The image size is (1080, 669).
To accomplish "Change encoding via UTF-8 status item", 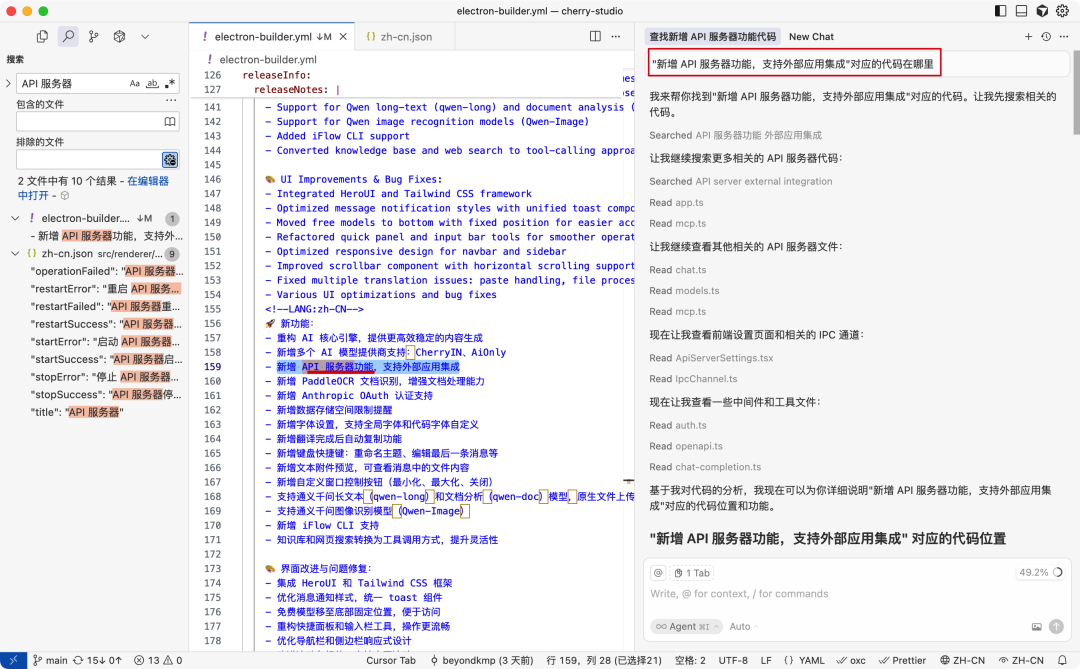I will (x=733, y=660).
